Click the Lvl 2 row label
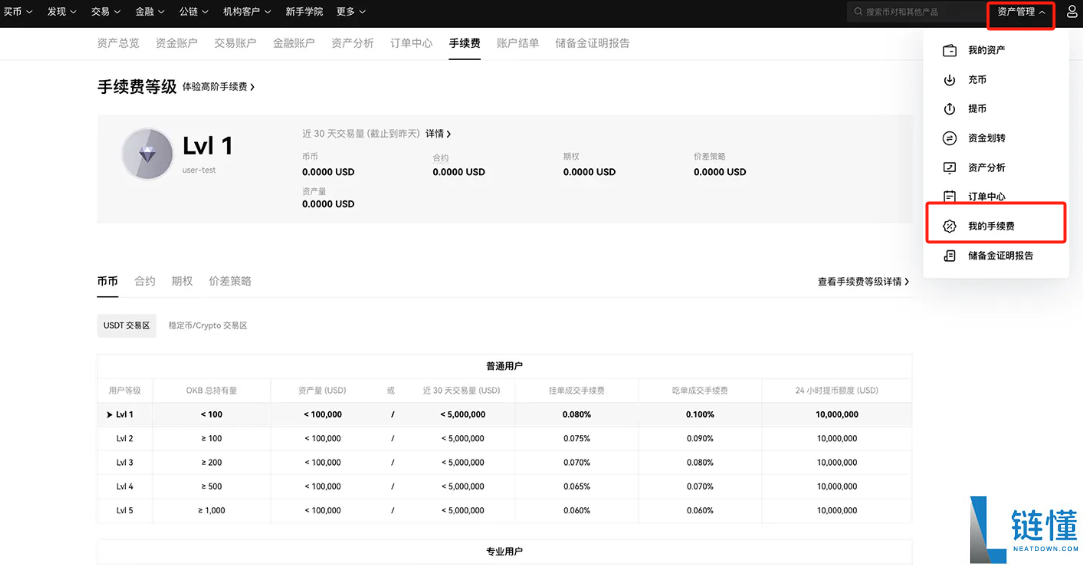1083x565 pixels. (x=124, y=439)
